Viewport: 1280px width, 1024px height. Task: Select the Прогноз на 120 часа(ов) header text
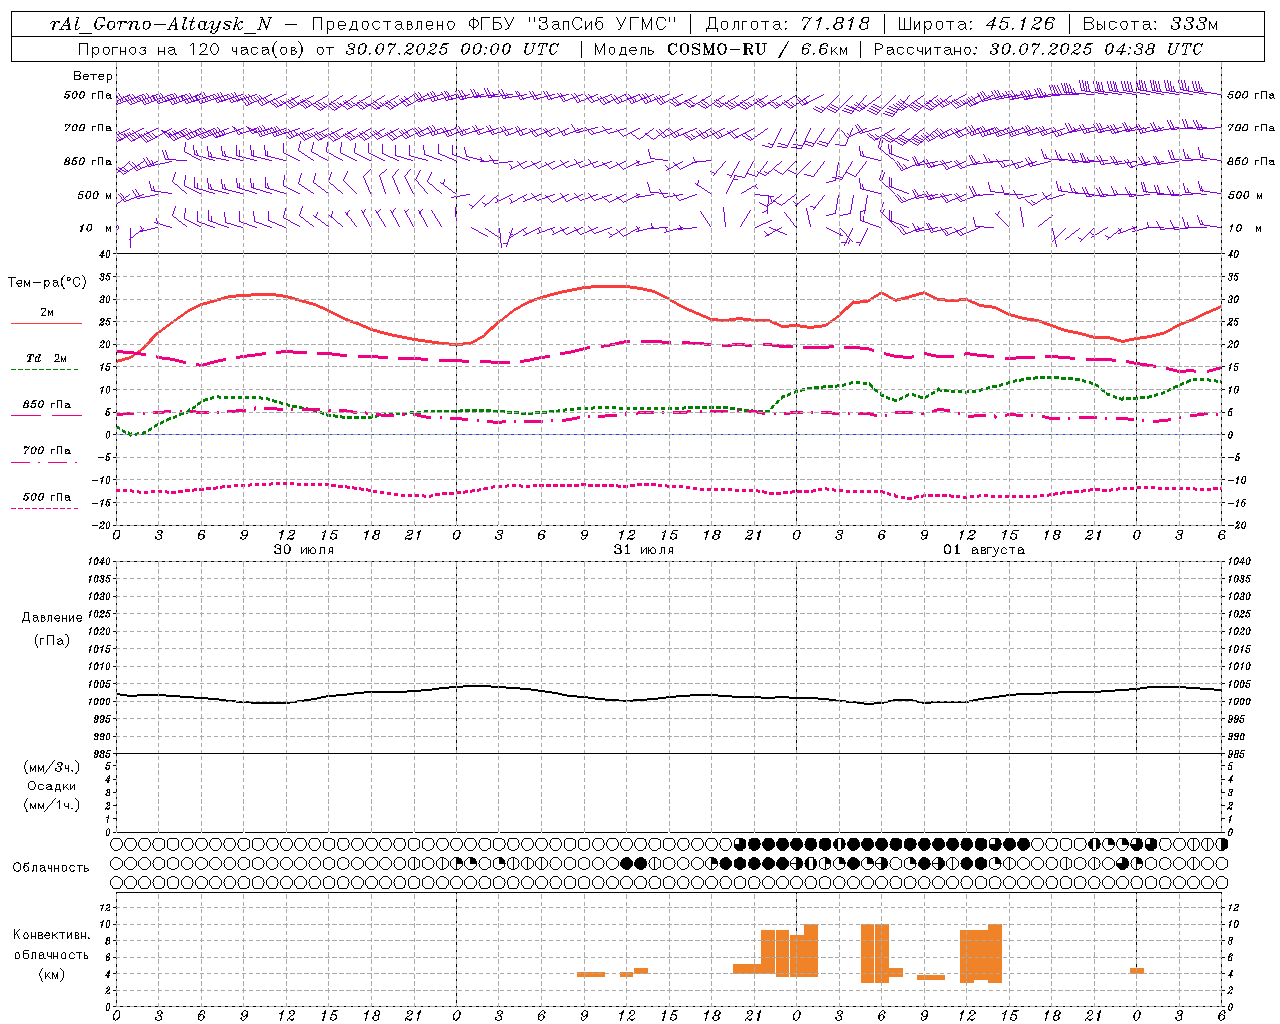click(x=192, y=49)
